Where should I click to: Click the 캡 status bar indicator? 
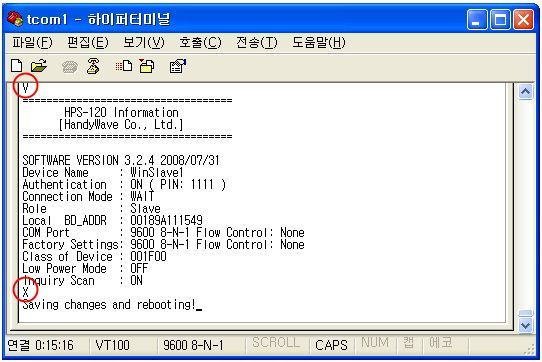click(x=409, y=342)
